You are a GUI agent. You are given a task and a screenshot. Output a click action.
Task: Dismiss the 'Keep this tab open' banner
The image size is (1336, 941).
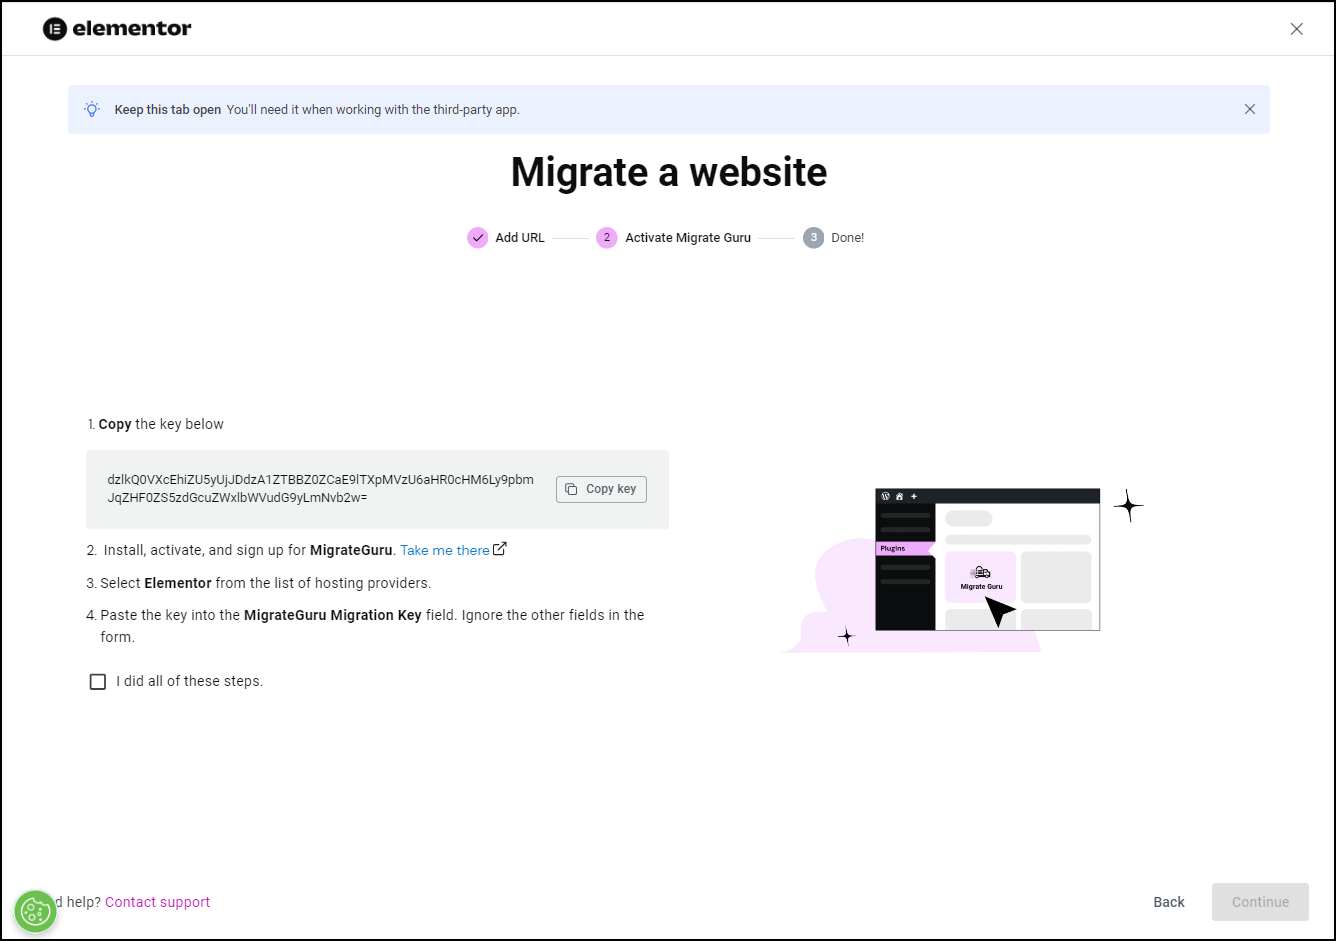tap(1249, 109)
